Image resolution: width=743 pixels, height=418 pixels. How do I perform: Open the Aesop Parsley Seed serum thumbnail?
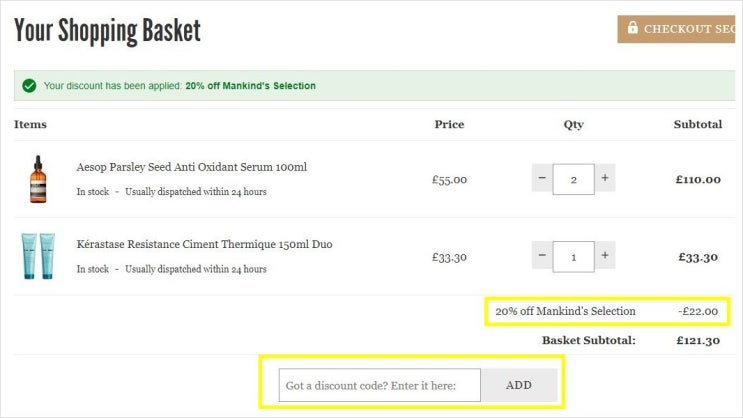38,179
